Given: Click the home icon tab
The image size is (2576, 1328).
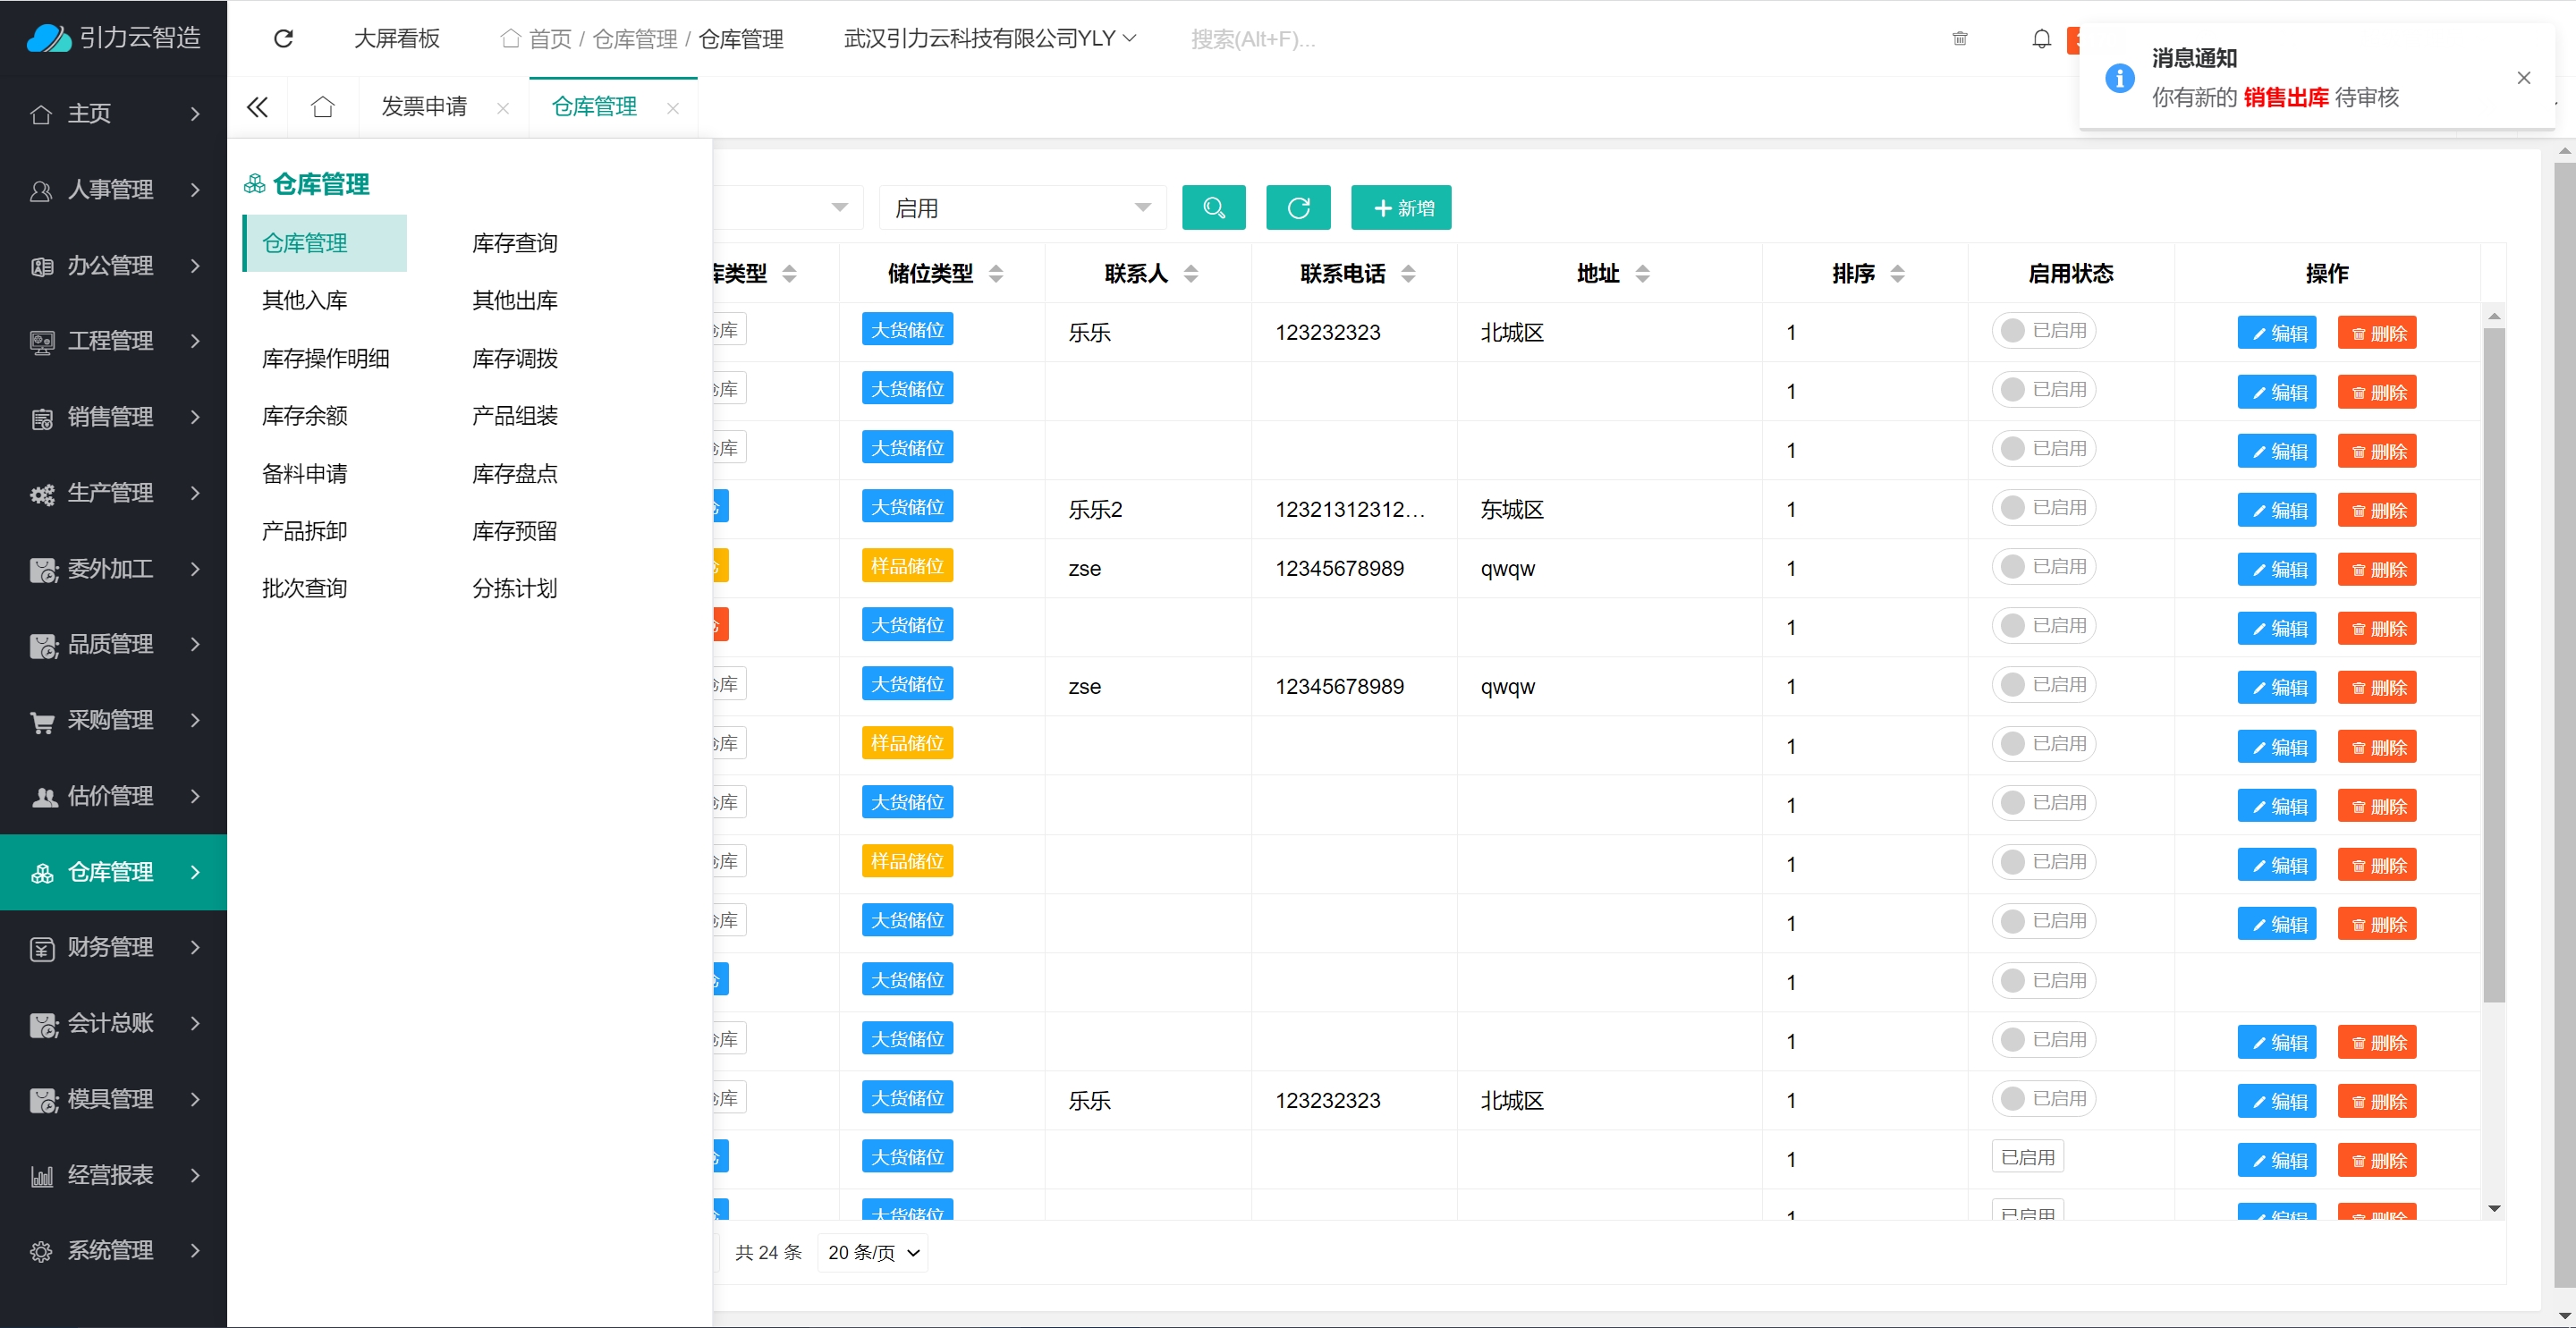Looking at the screenshot, I should [322, 107].
